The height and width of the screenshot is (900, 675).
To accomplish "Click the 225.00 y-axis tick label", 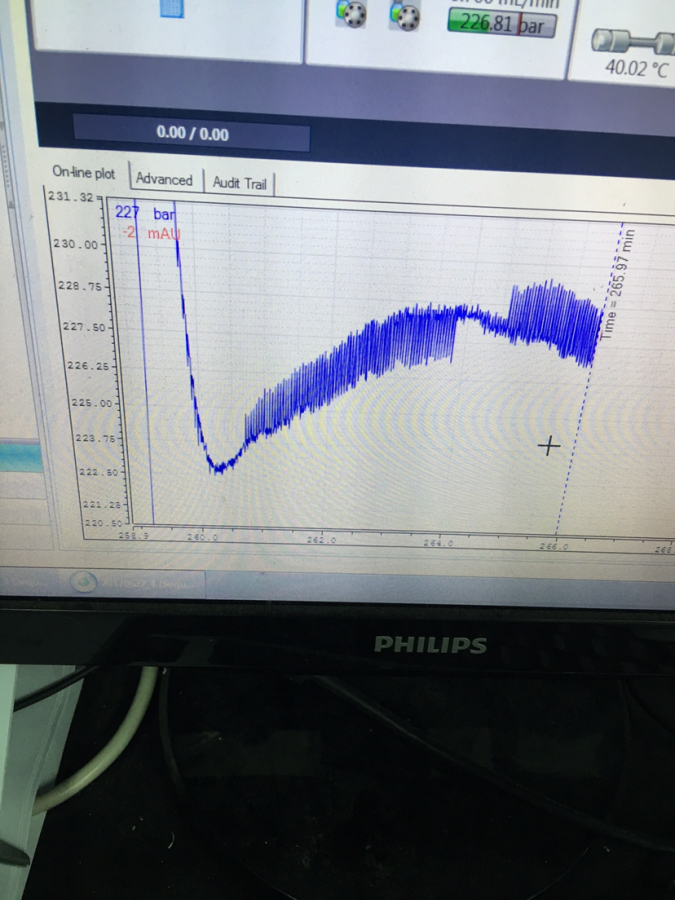I will pyautogui.click(x=92, y=403).
